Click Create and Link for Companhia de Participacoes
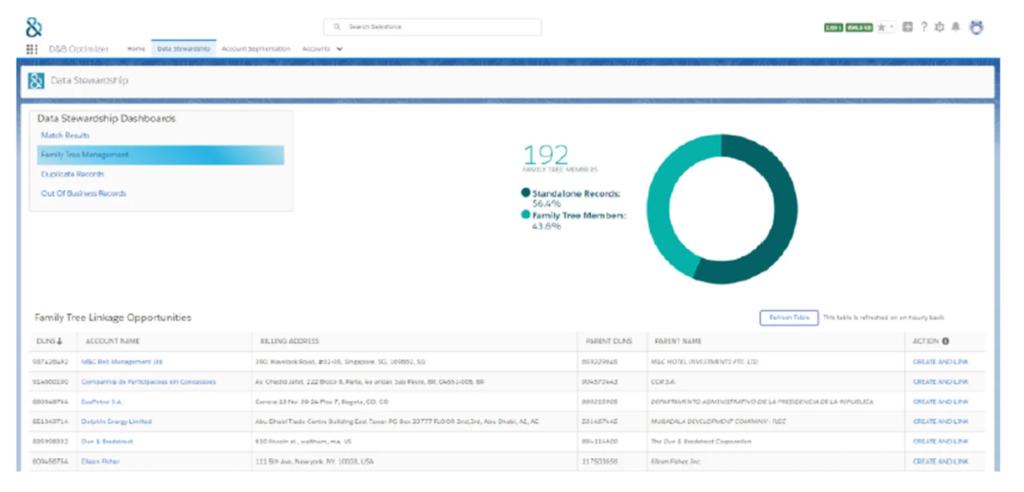 [940, 382]
